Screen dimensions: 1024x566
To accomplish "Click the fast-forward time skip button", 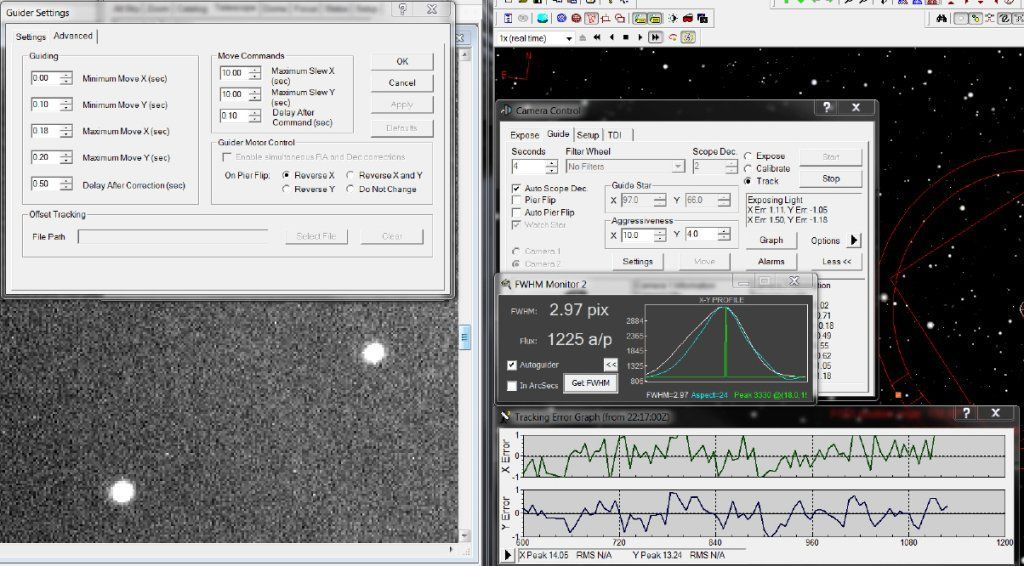I will tap(655, 37).
